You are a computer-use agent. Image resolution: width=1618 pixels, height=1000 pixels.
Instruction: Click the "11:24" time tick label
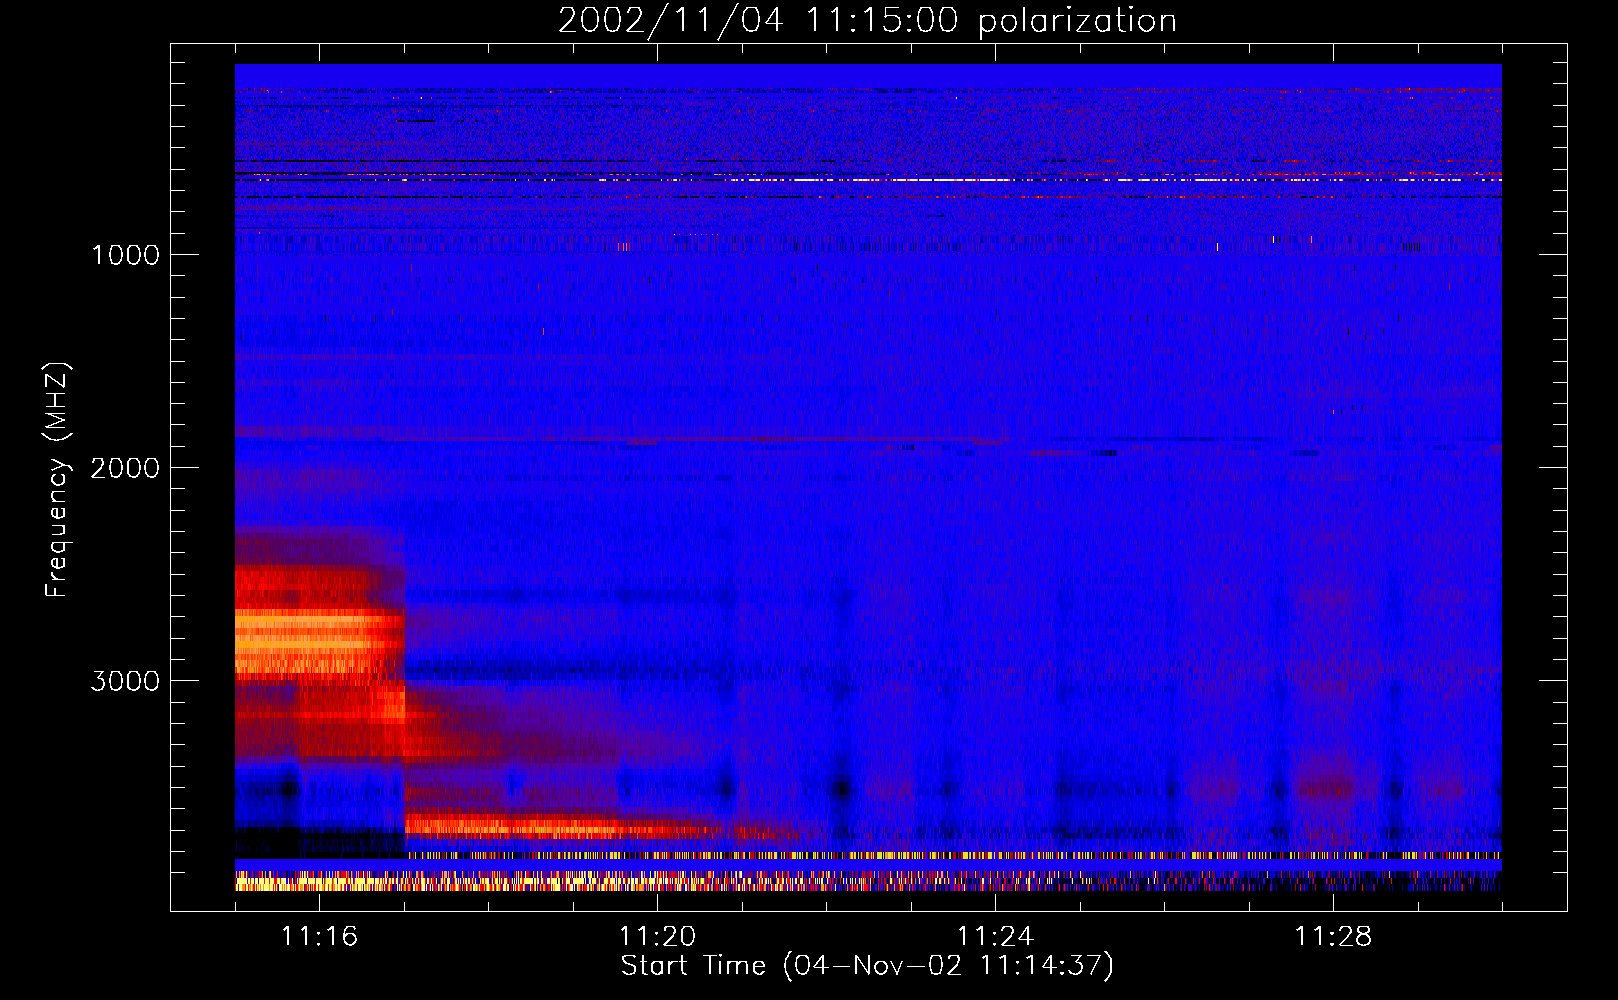tap(995, 937)
